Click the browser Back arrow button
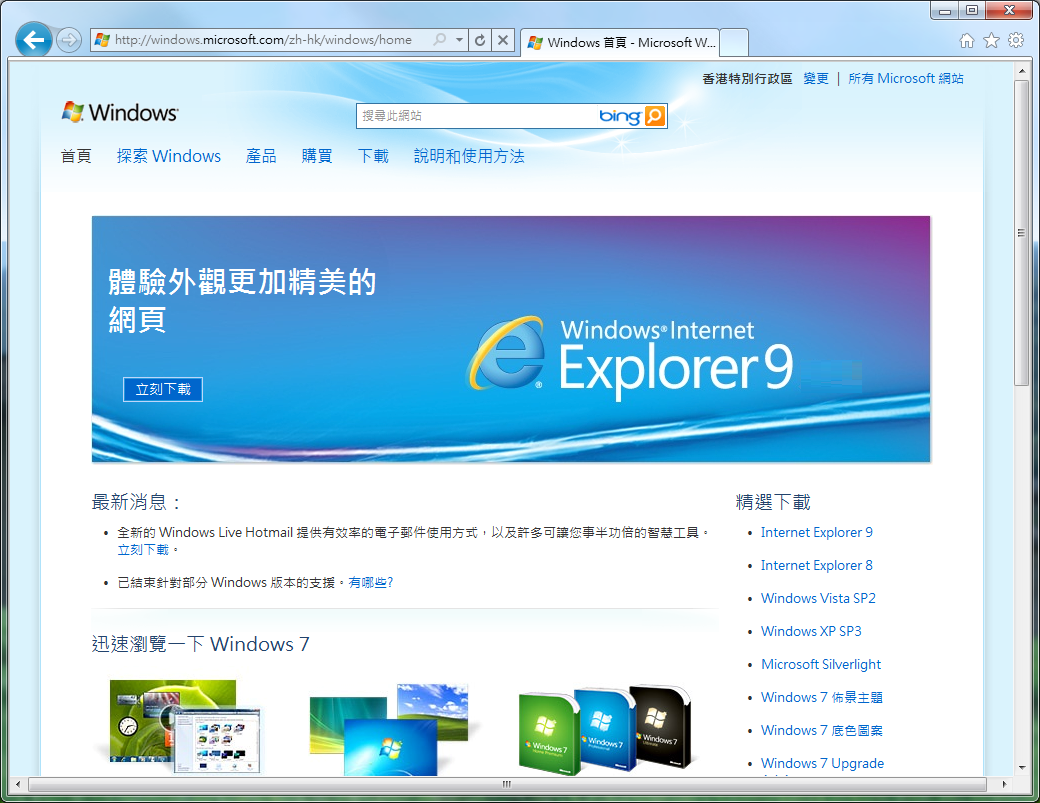 tap(35, 40)
